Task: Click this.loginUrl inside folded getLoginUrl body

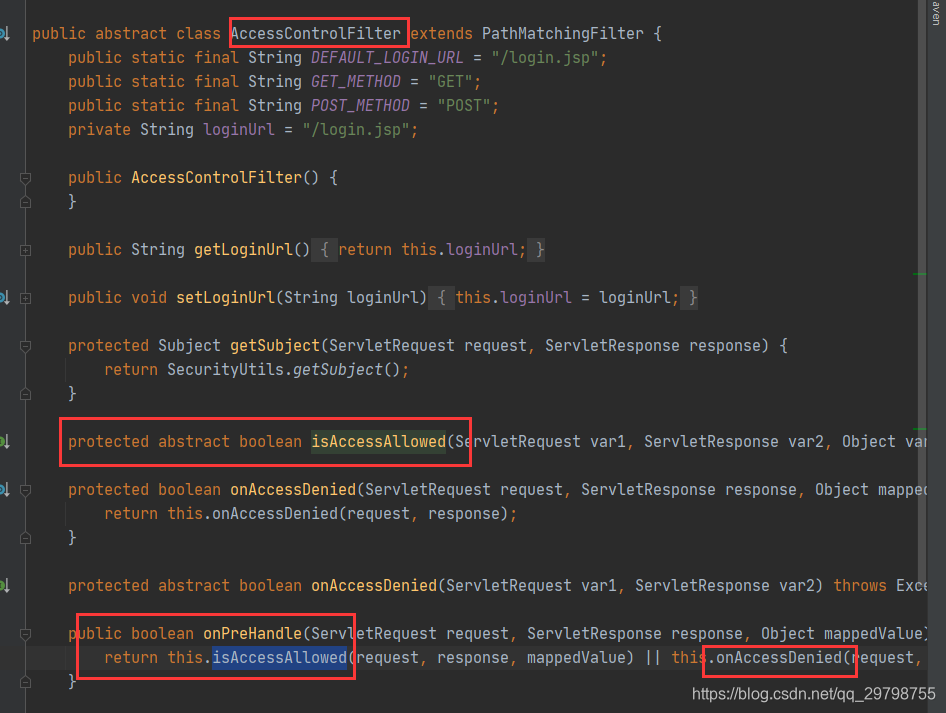Action: tap(460, 250)
